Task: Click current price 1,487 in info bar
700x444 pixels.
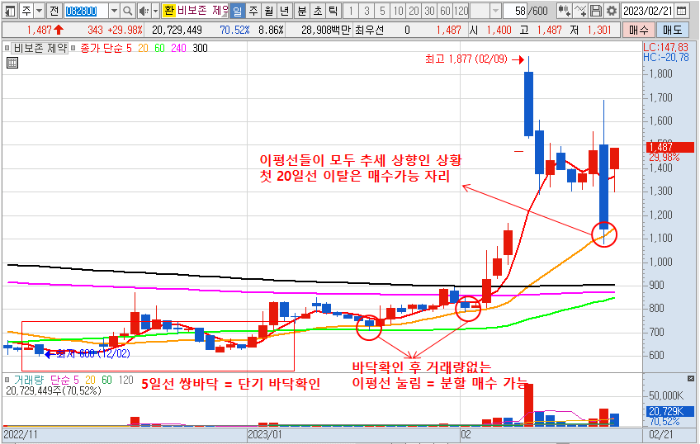Action: [39, 30]
